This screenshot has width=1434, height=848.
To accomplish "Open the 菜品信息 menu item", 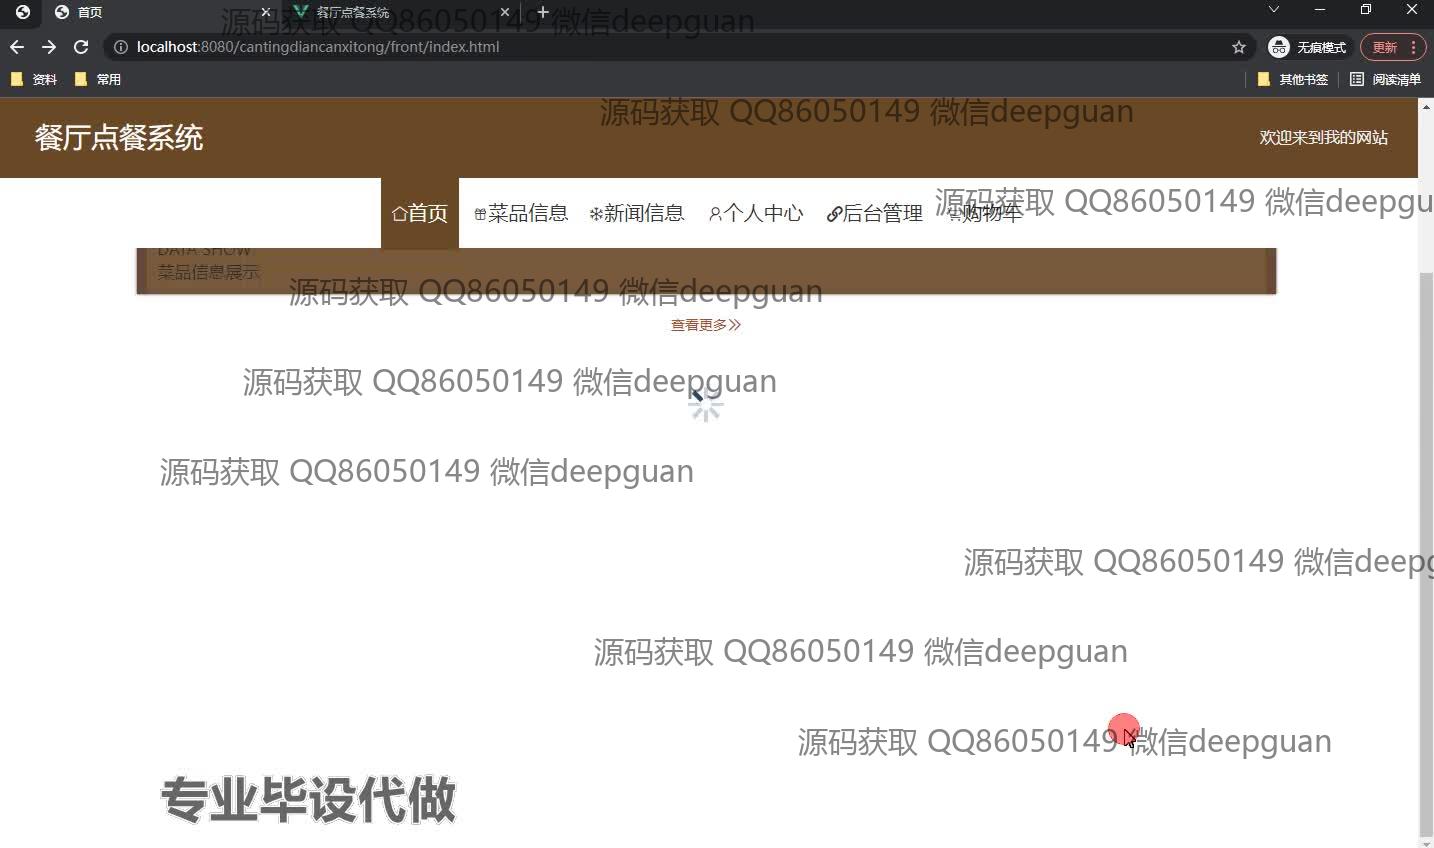I will pos(521,213).
